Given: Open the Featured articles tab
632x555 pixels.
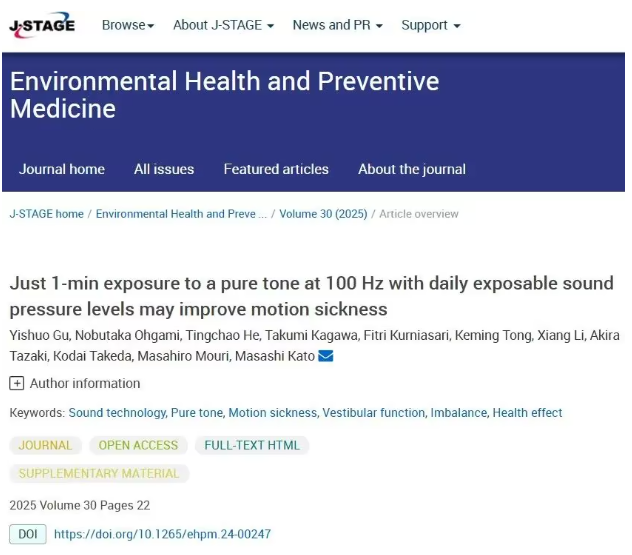Looking at the screenshot, I should (x=276, y=169).
